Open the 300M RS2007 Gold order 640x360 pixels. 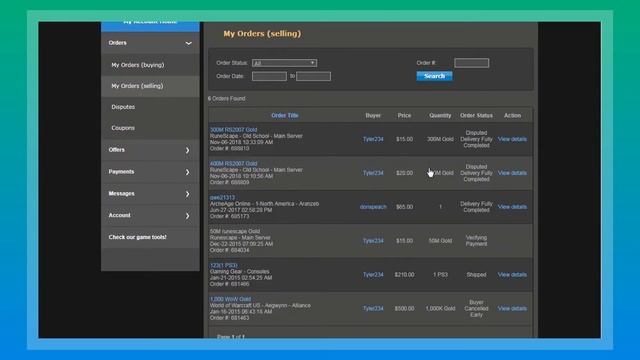click(x=233, y=130)
